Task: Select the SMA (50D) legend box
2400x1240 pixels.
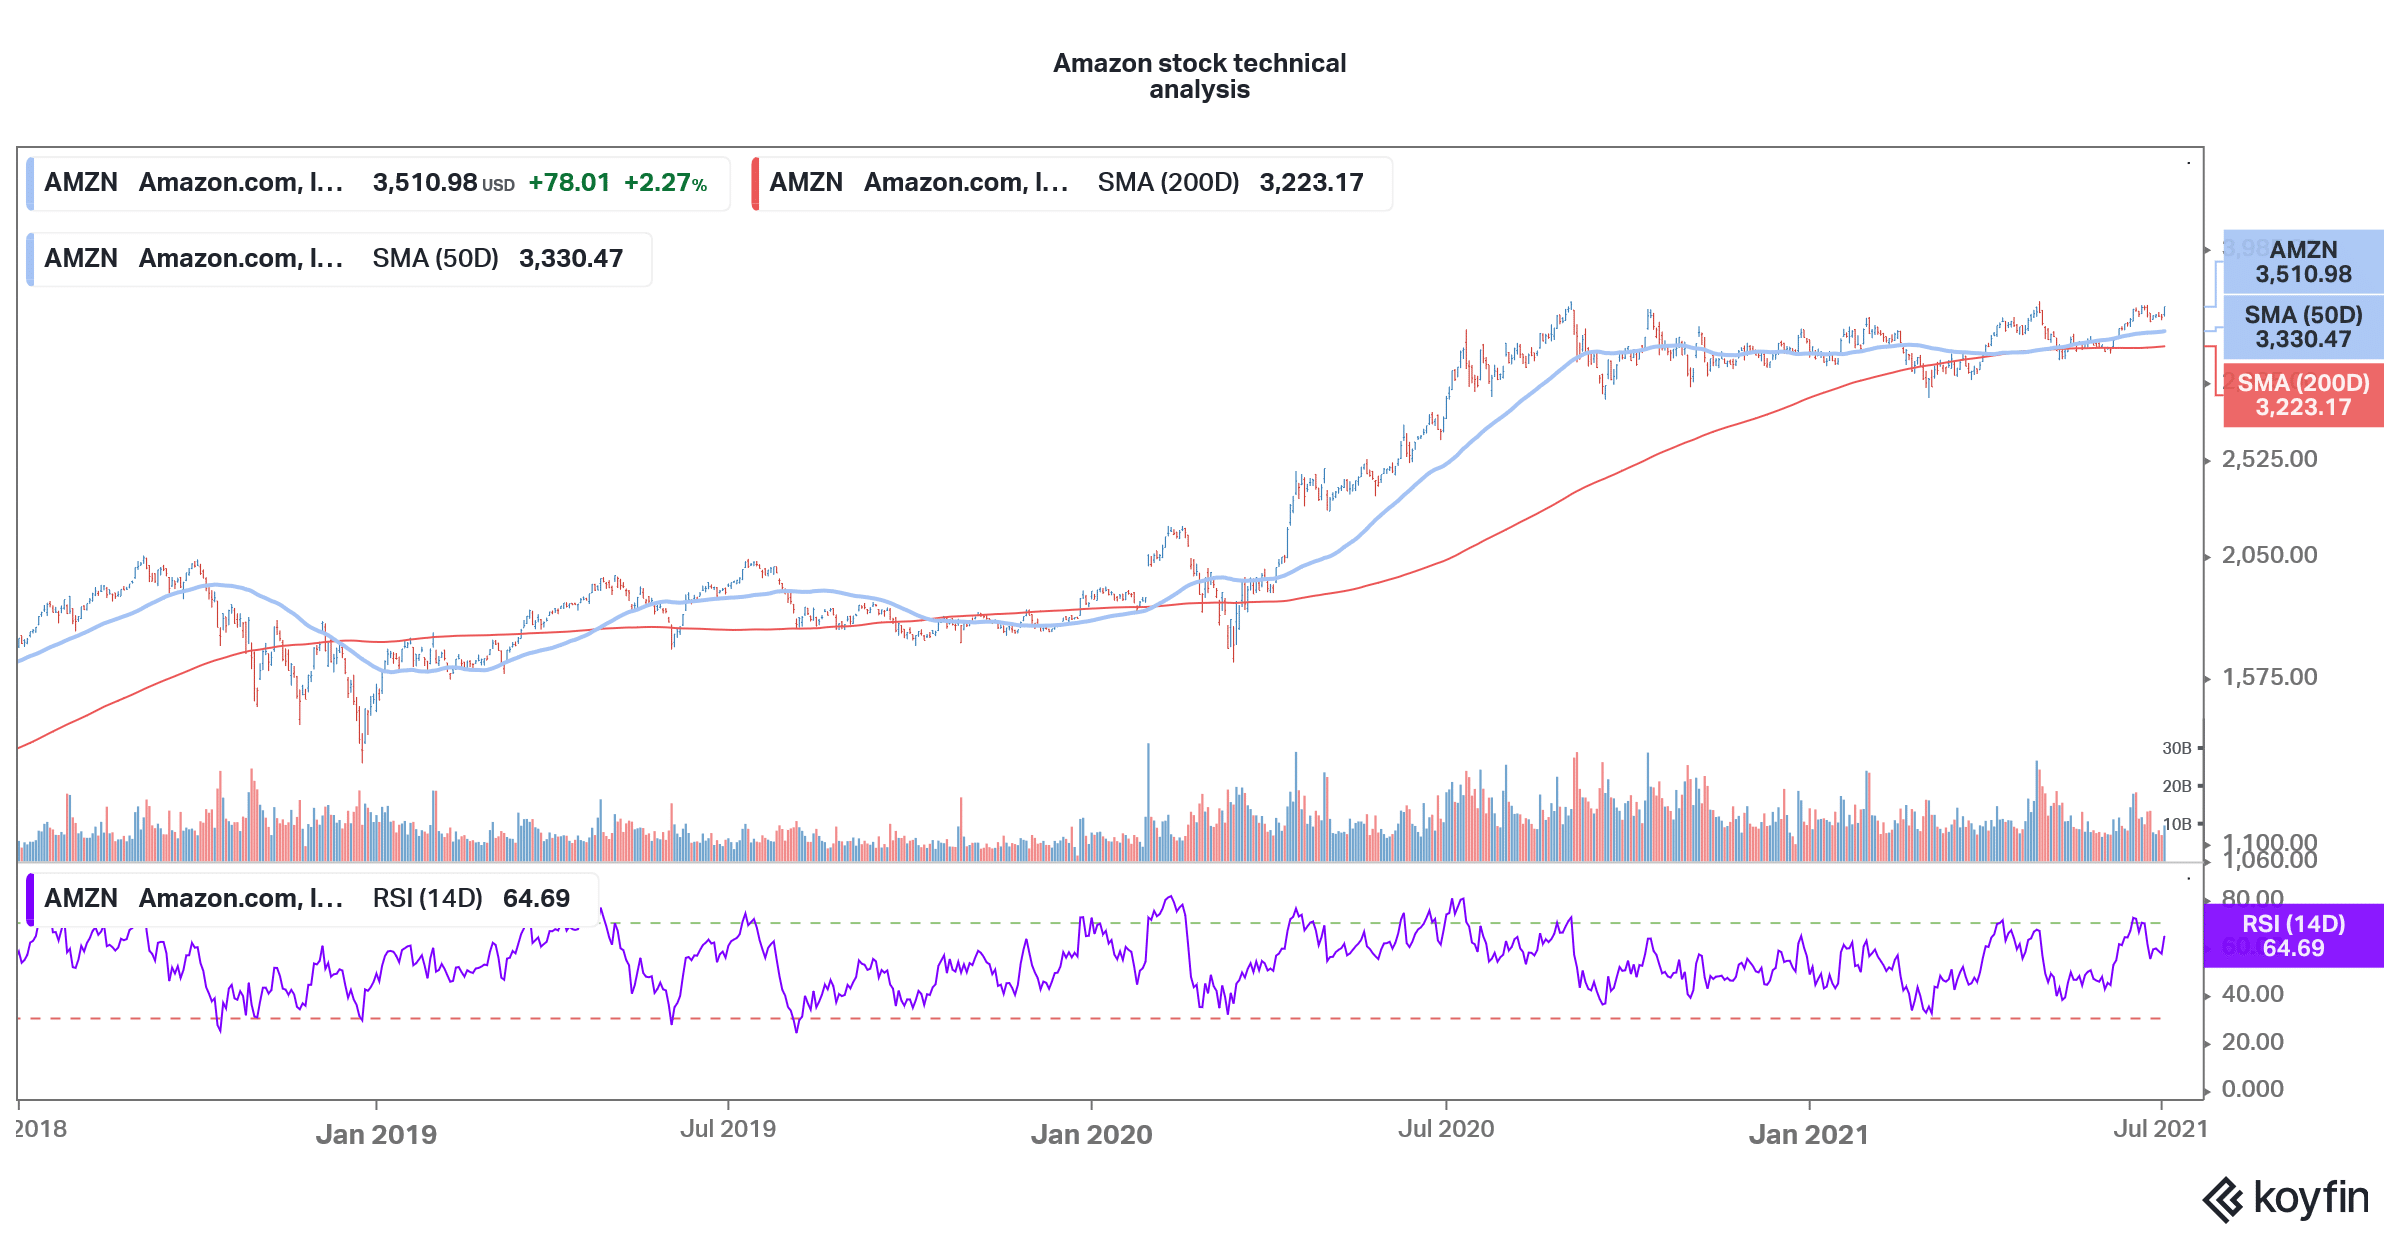Action: pyautogui.click(x=339, y=259)
